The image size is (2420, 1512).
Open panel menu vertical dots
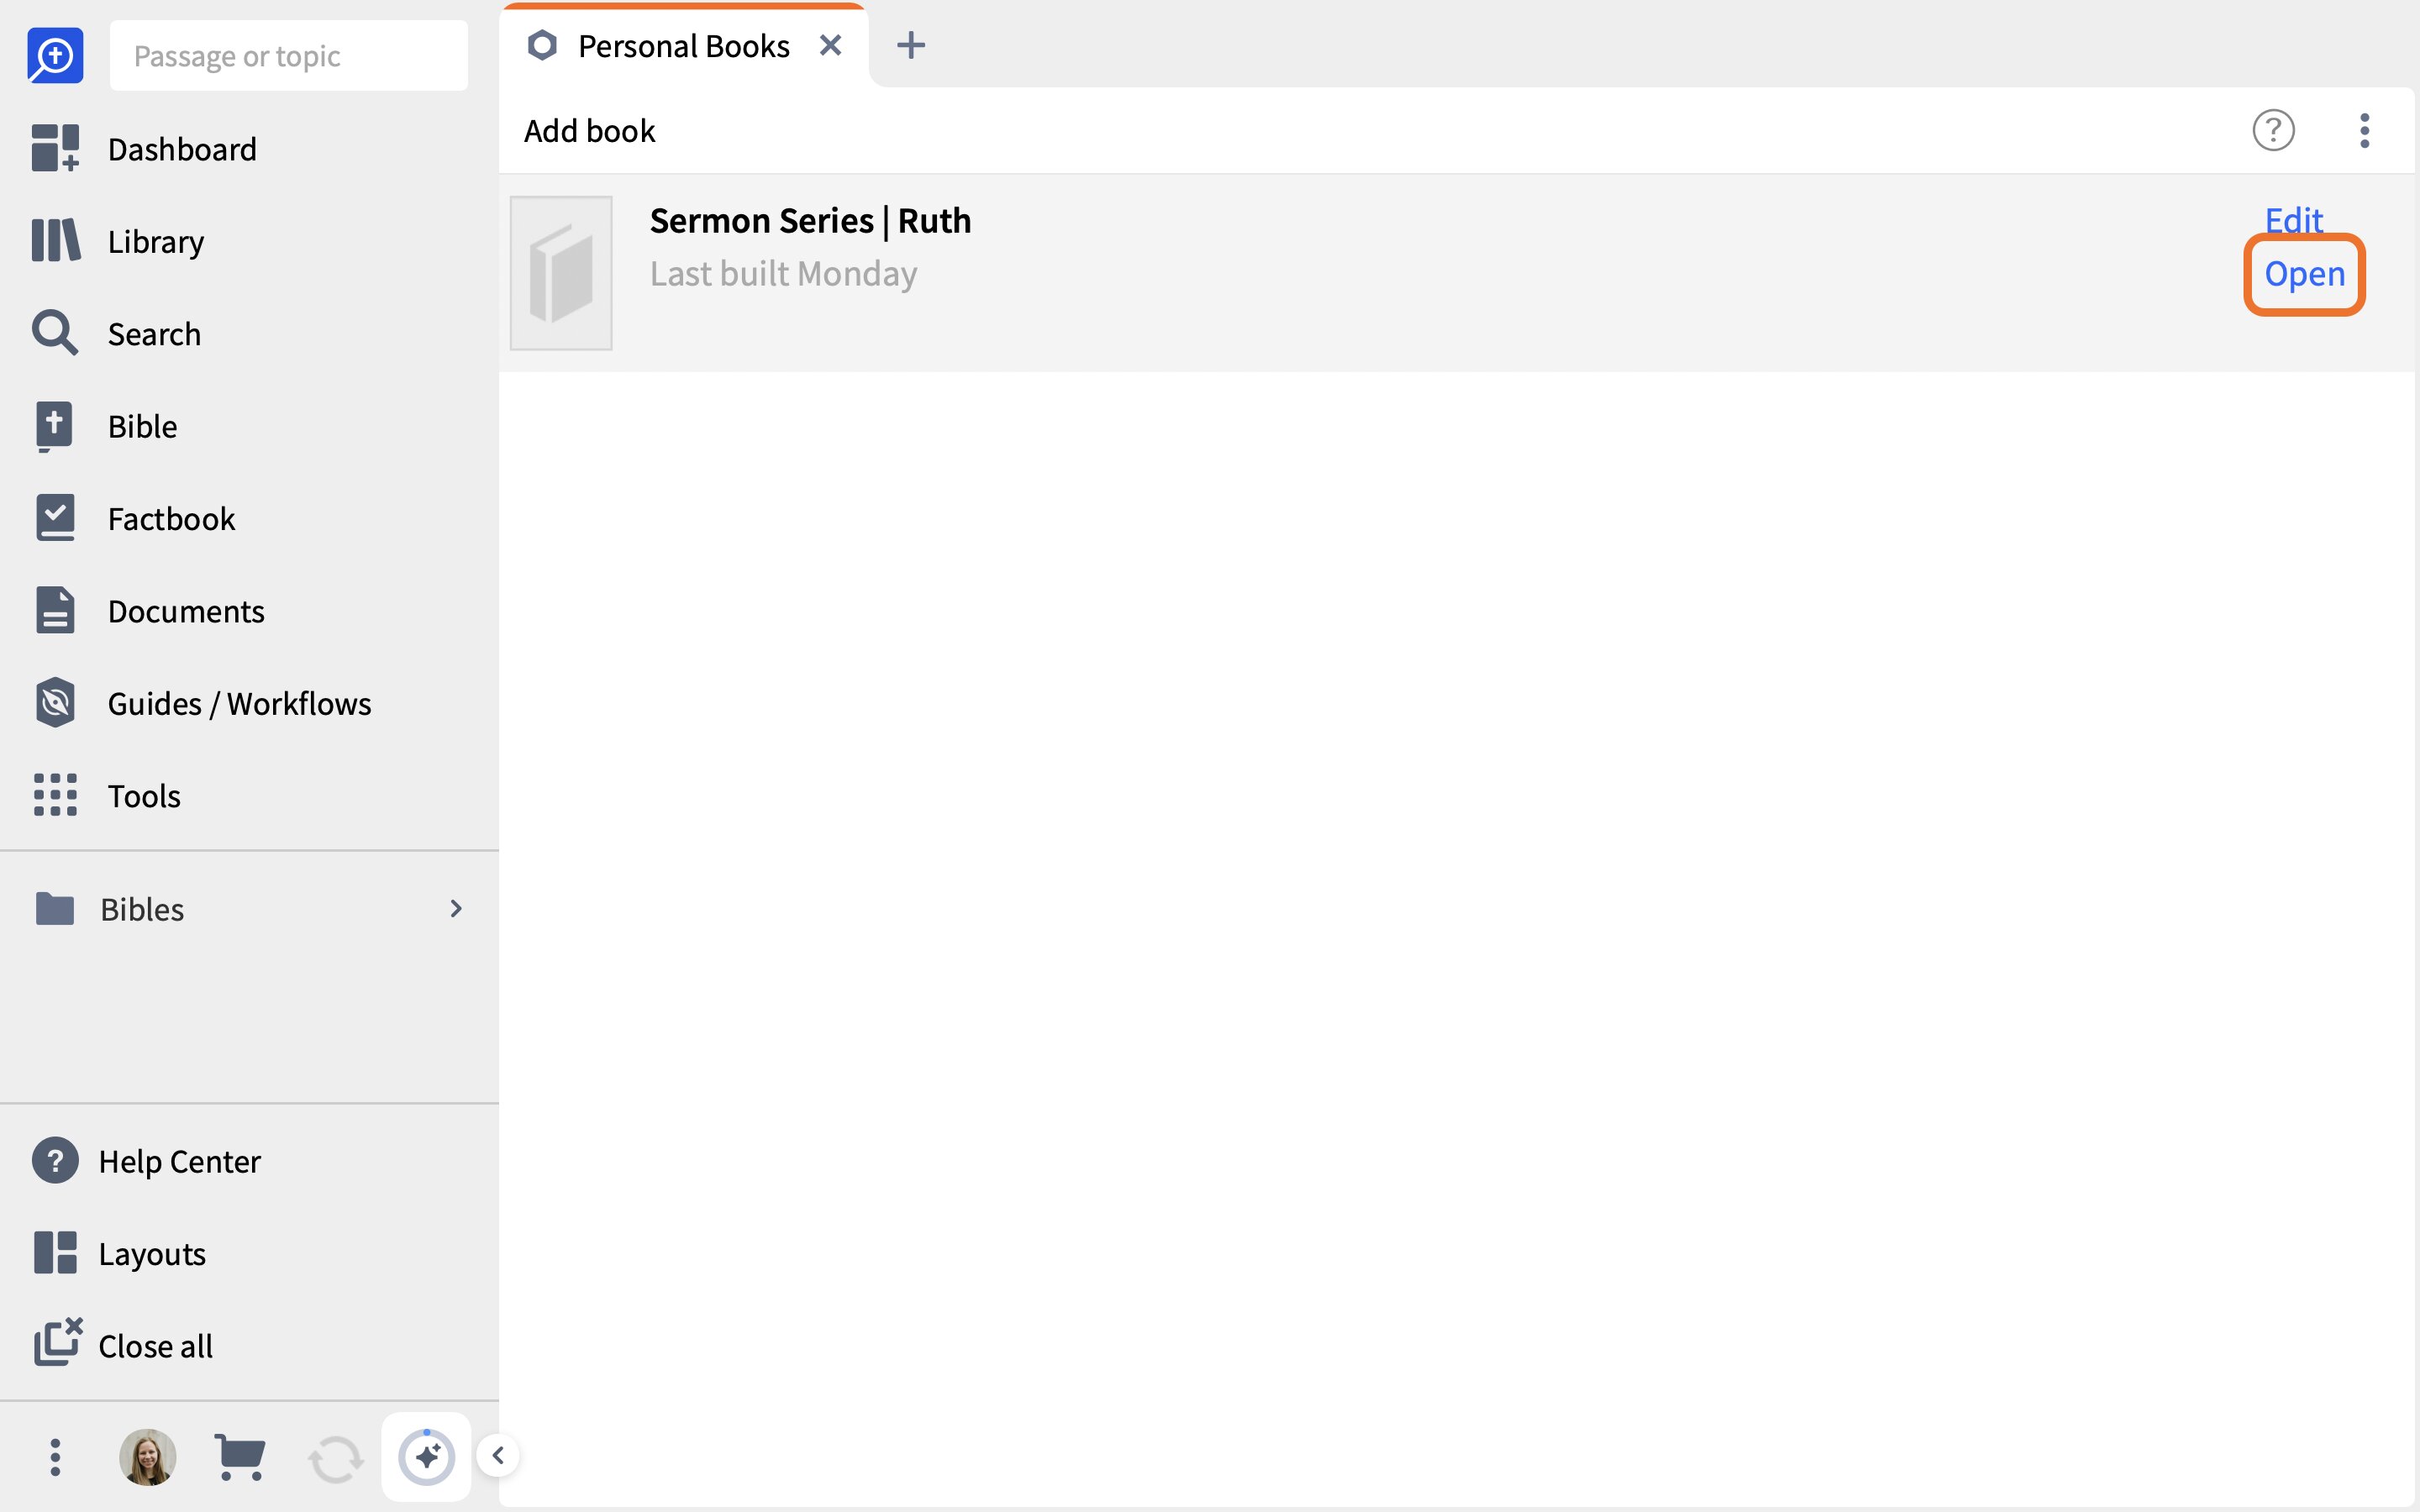(2364, 130)
